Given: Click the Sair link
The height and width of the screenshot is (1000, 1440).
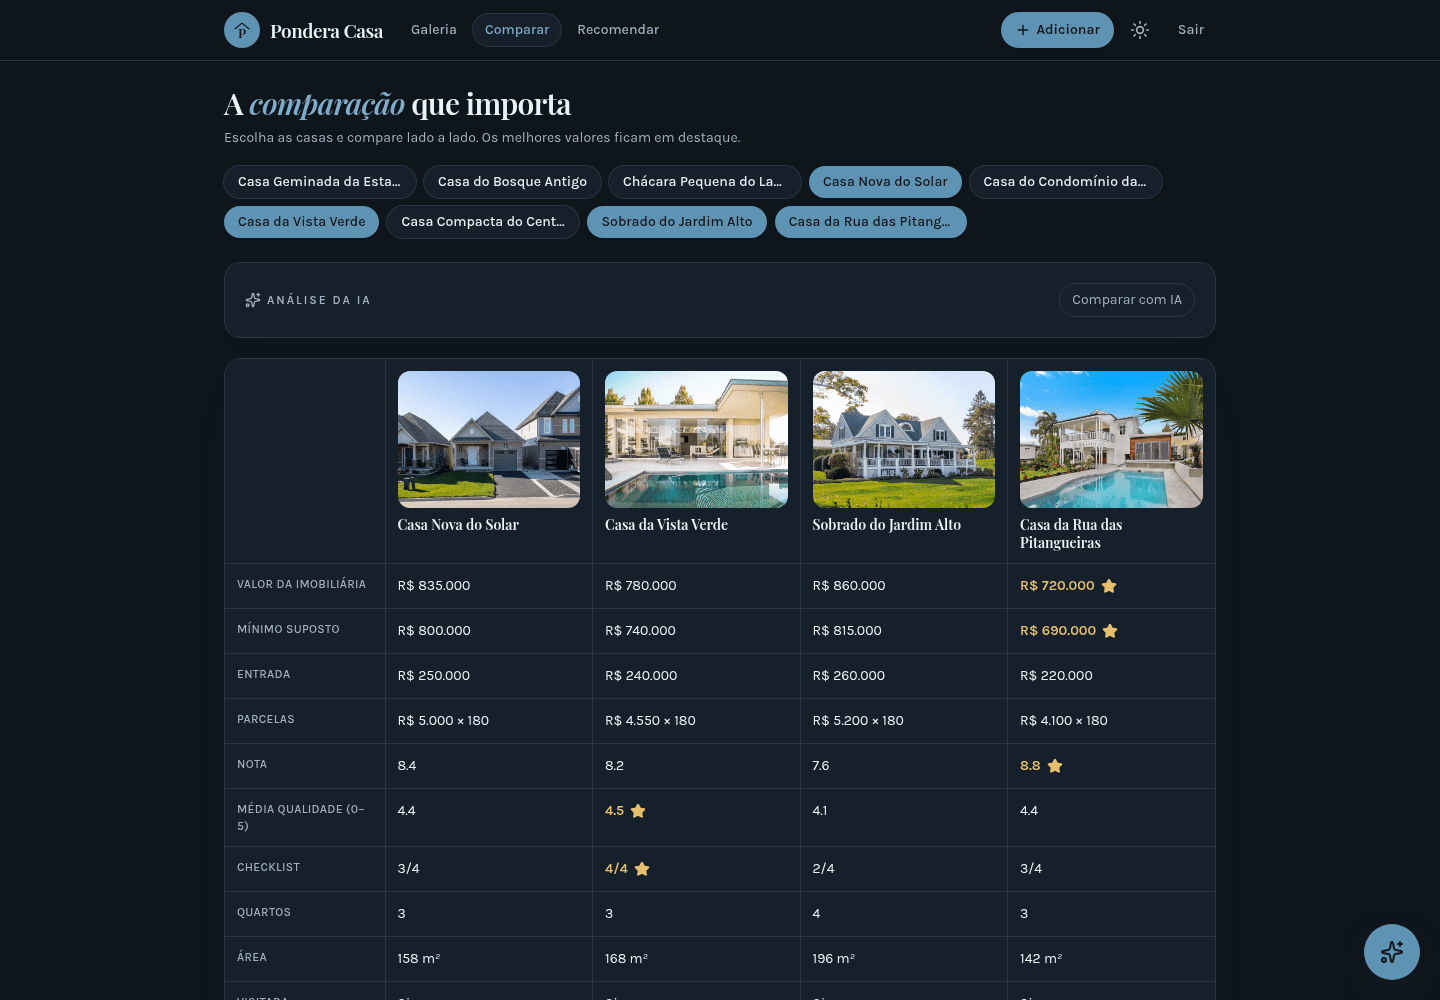Looking at the screenshot, I should pyautogui.click(x=1191, y=30).
